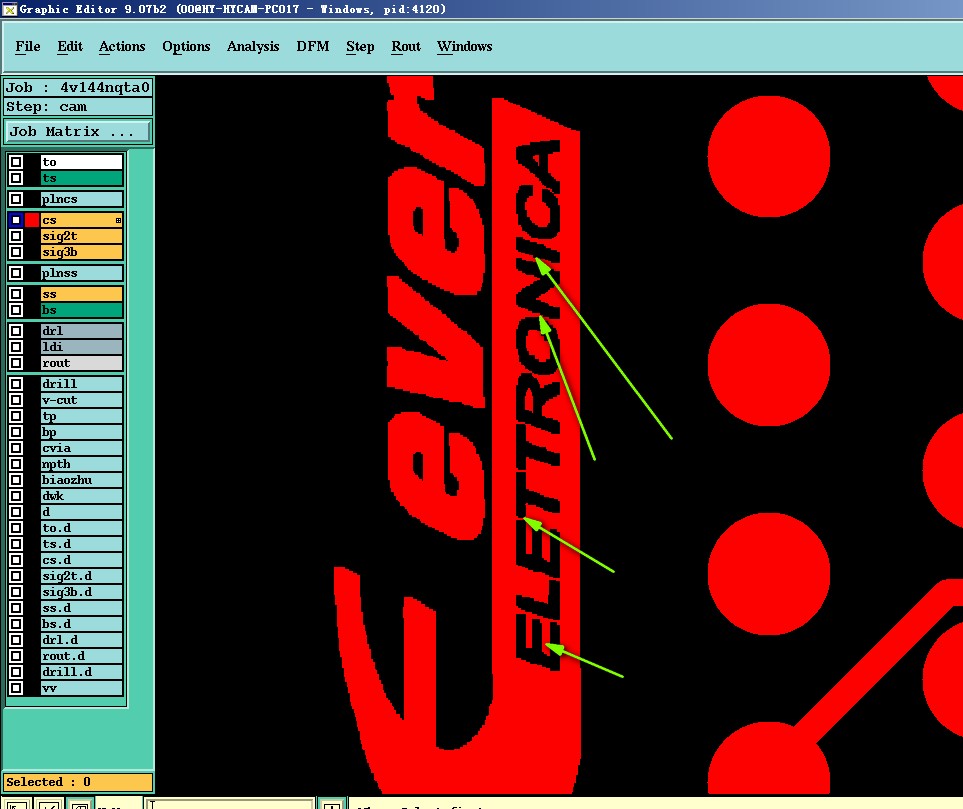Open the Analysis menu

[252, 47]
